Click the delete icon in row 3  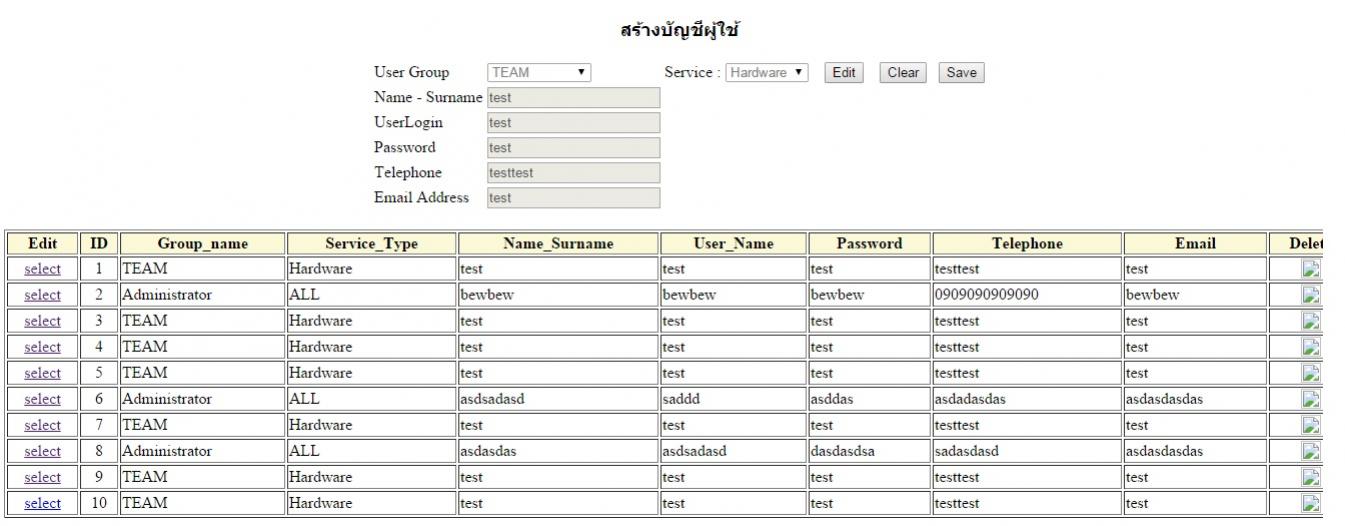[x=1310, y=321]
